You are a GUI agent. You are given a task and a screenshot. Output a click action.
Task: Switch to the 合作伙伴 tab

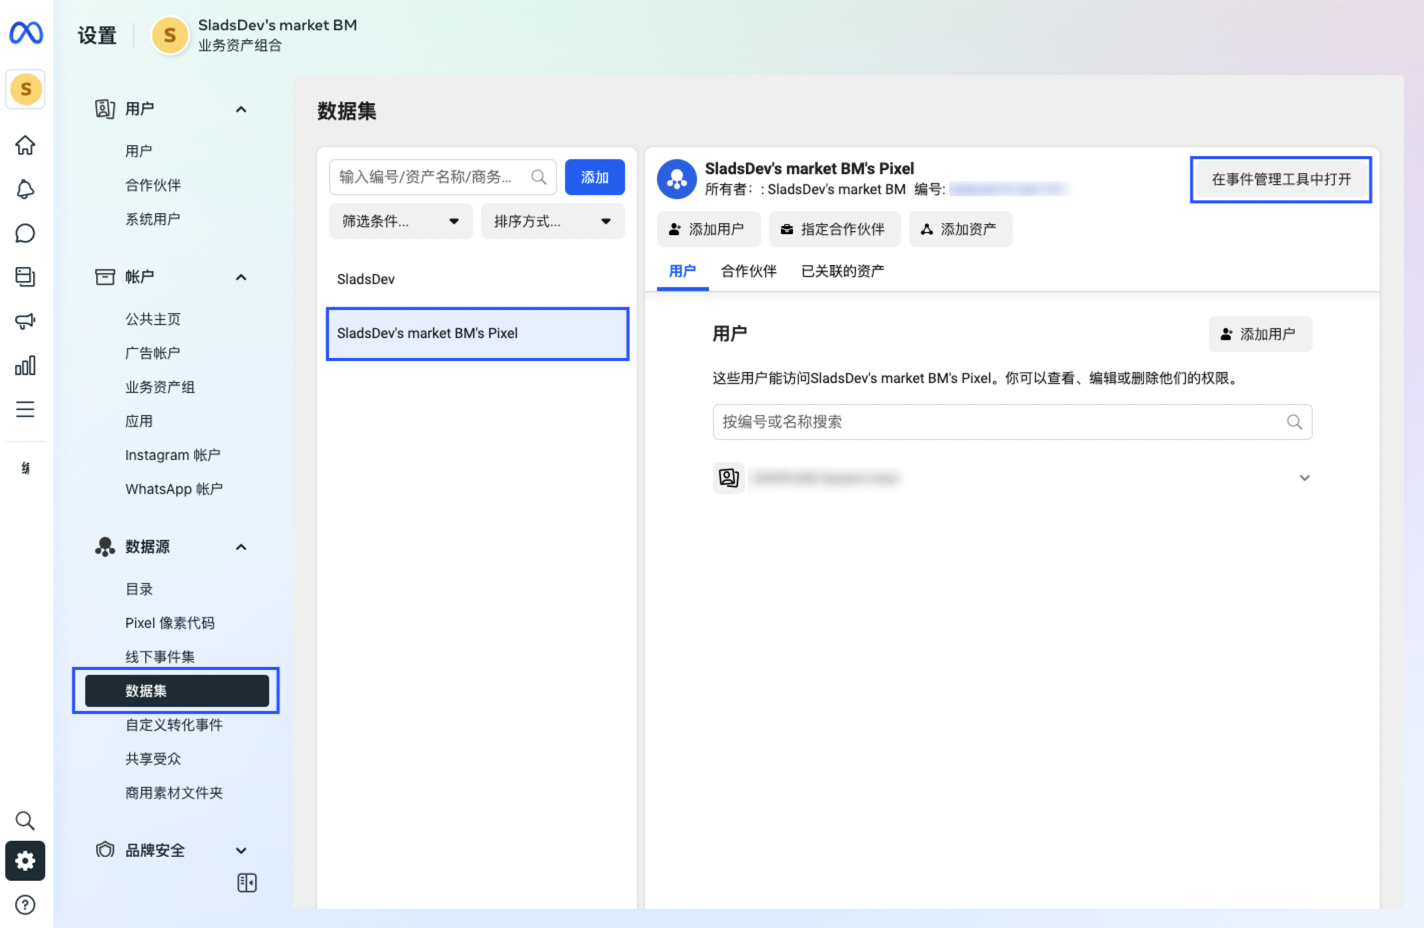click(748, 271)
